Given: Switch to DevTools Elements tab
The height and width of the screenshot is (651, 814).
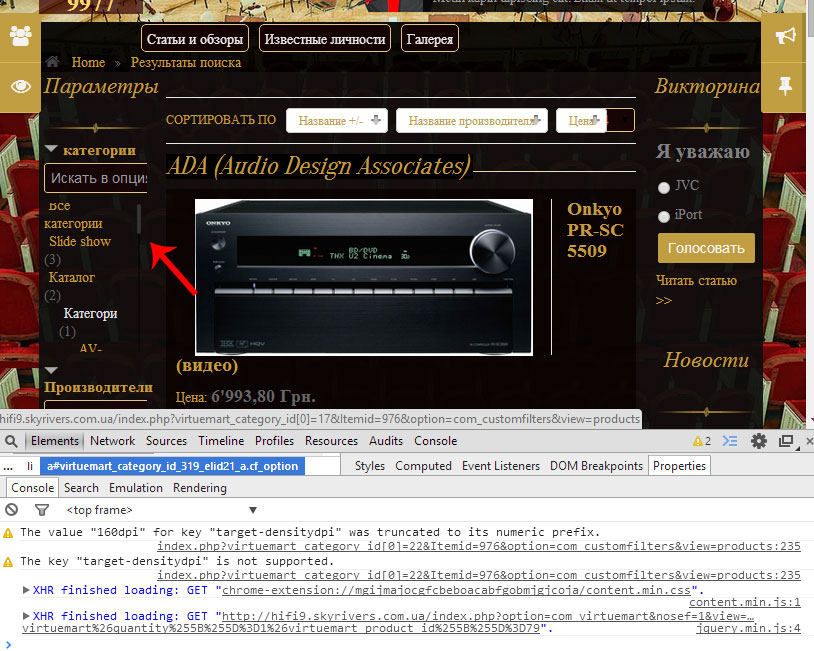Looking at the screenshot, I should (55, 441).
